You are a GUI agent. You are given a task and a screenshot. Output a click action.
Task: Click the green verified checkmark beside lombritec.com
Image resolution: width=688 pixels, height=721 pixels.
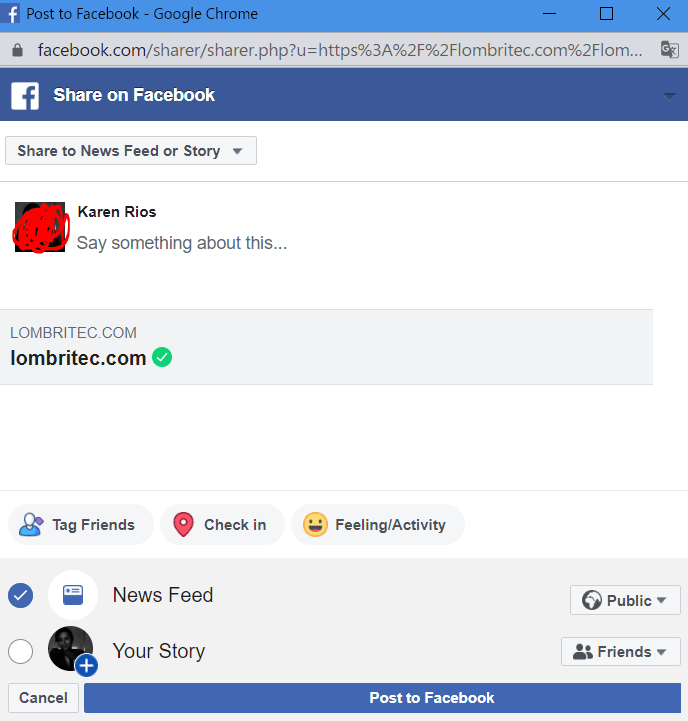[162, 357]
